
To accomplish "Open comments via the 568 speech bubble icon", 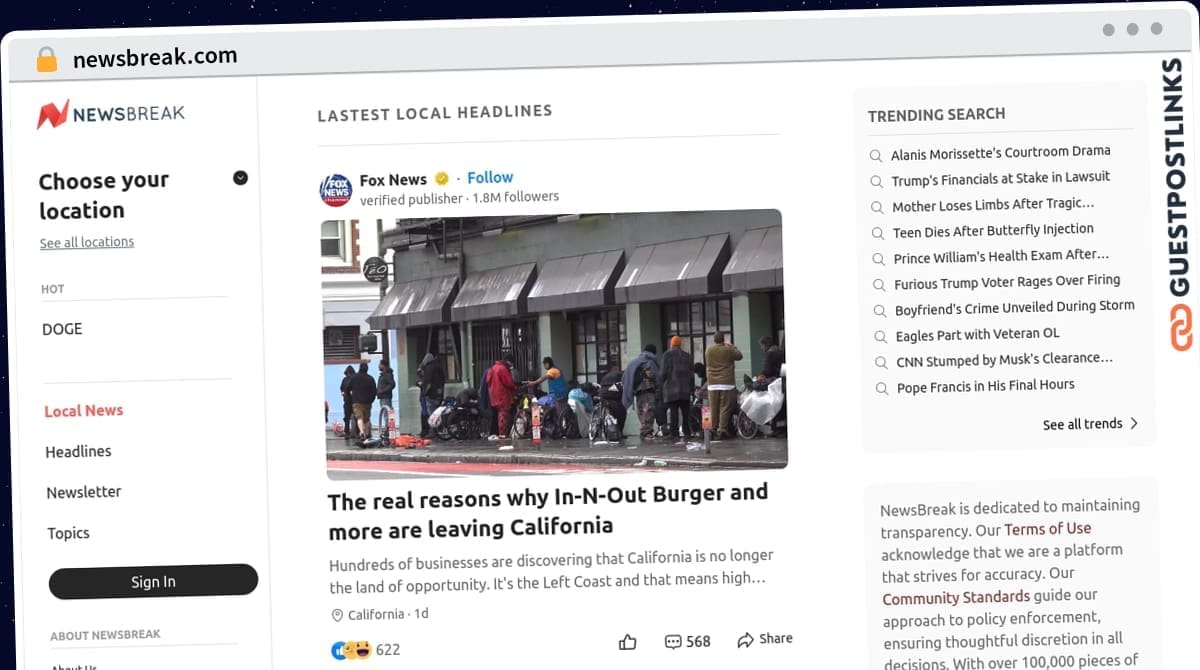I will [x=673, y=641].
